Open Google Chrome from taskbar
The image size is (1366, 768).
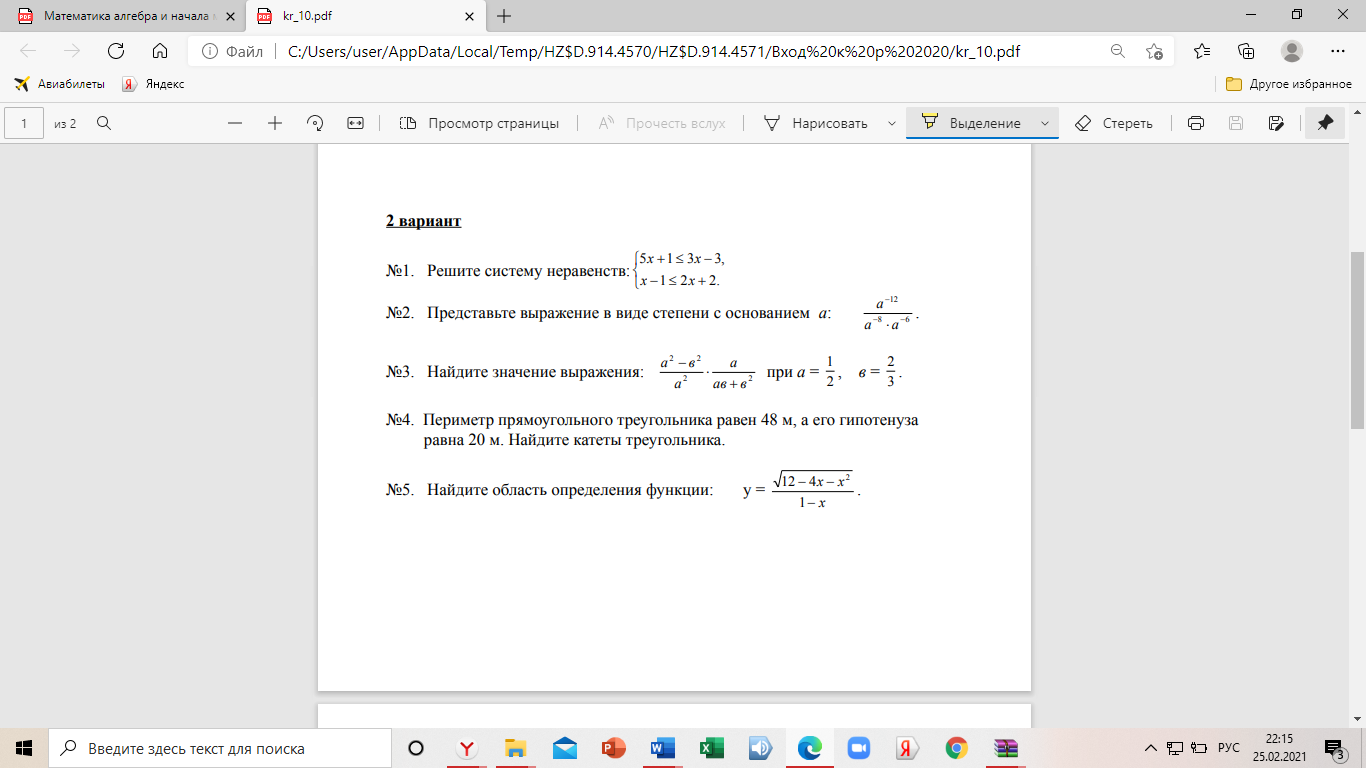click(956, 748)
